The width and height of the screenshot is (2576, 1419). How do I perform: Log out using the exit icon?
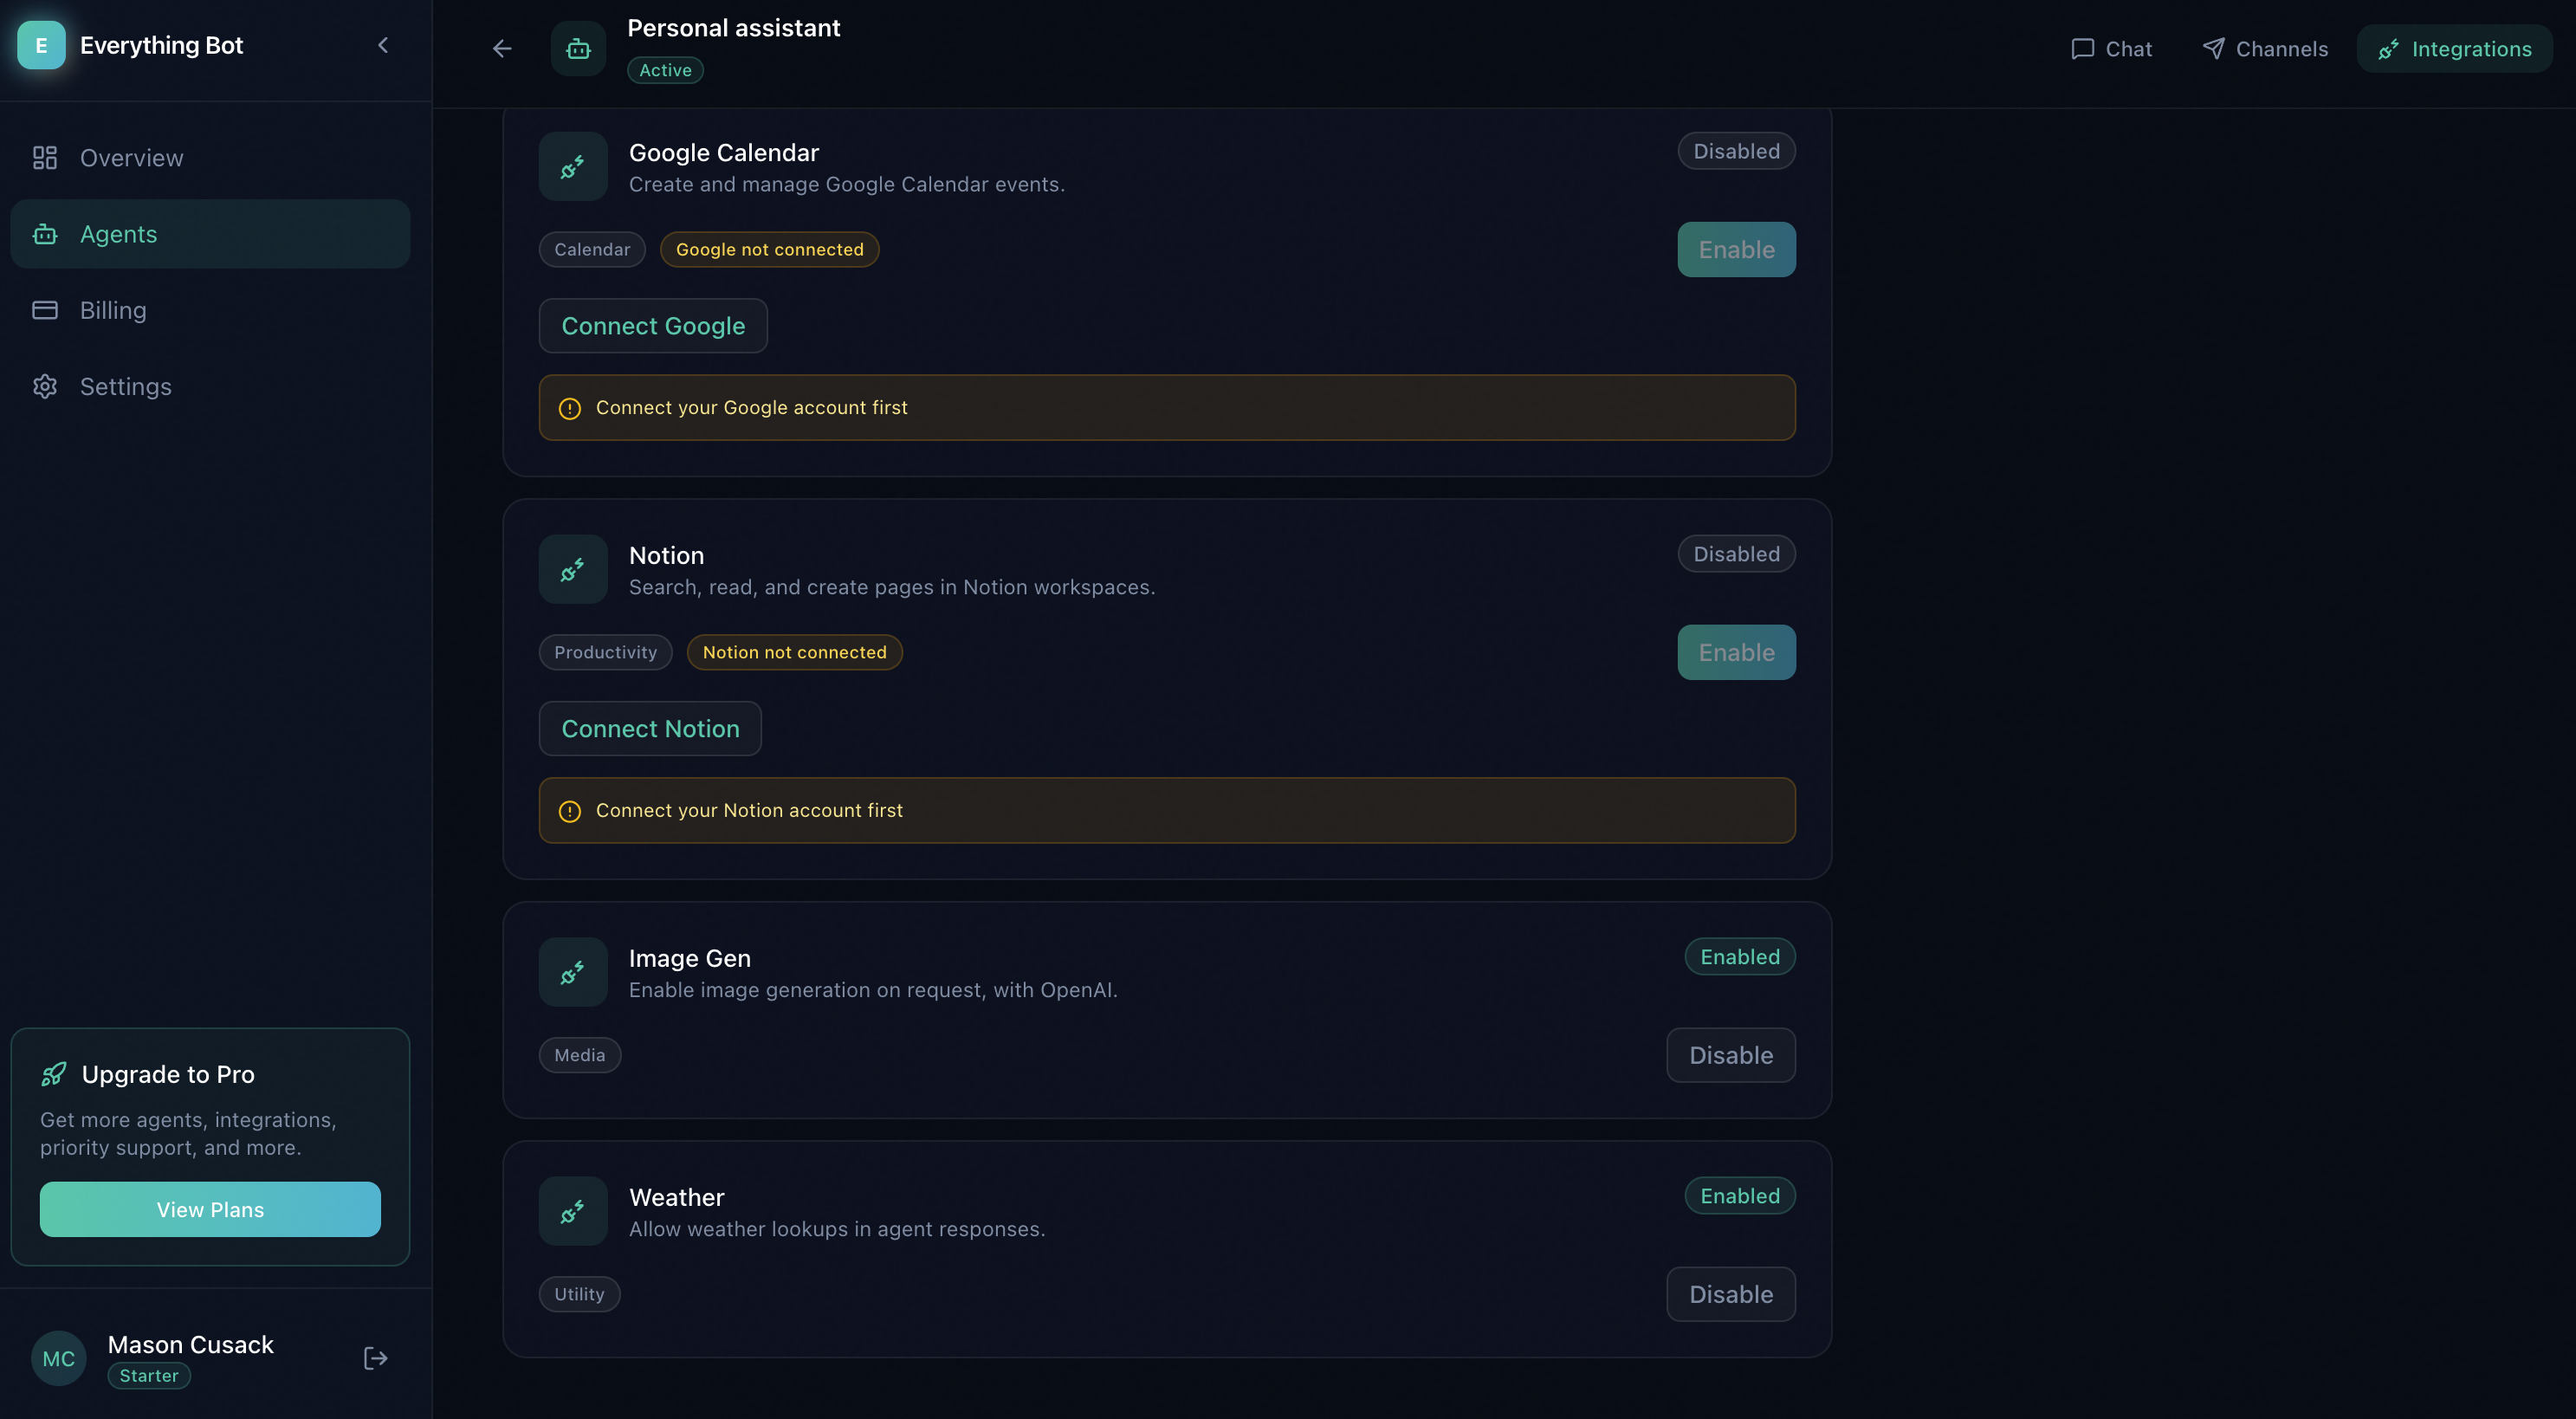click(x=375, y=1358)
